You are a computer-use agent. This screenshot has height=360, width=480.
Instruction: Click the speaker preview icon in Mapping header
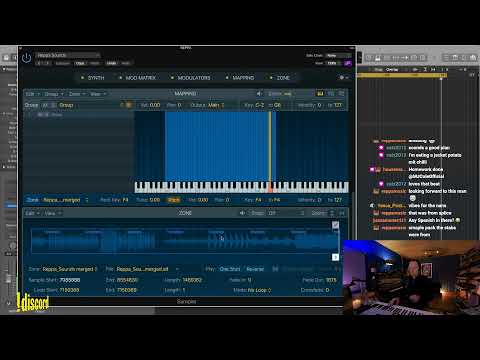point(259,94)
